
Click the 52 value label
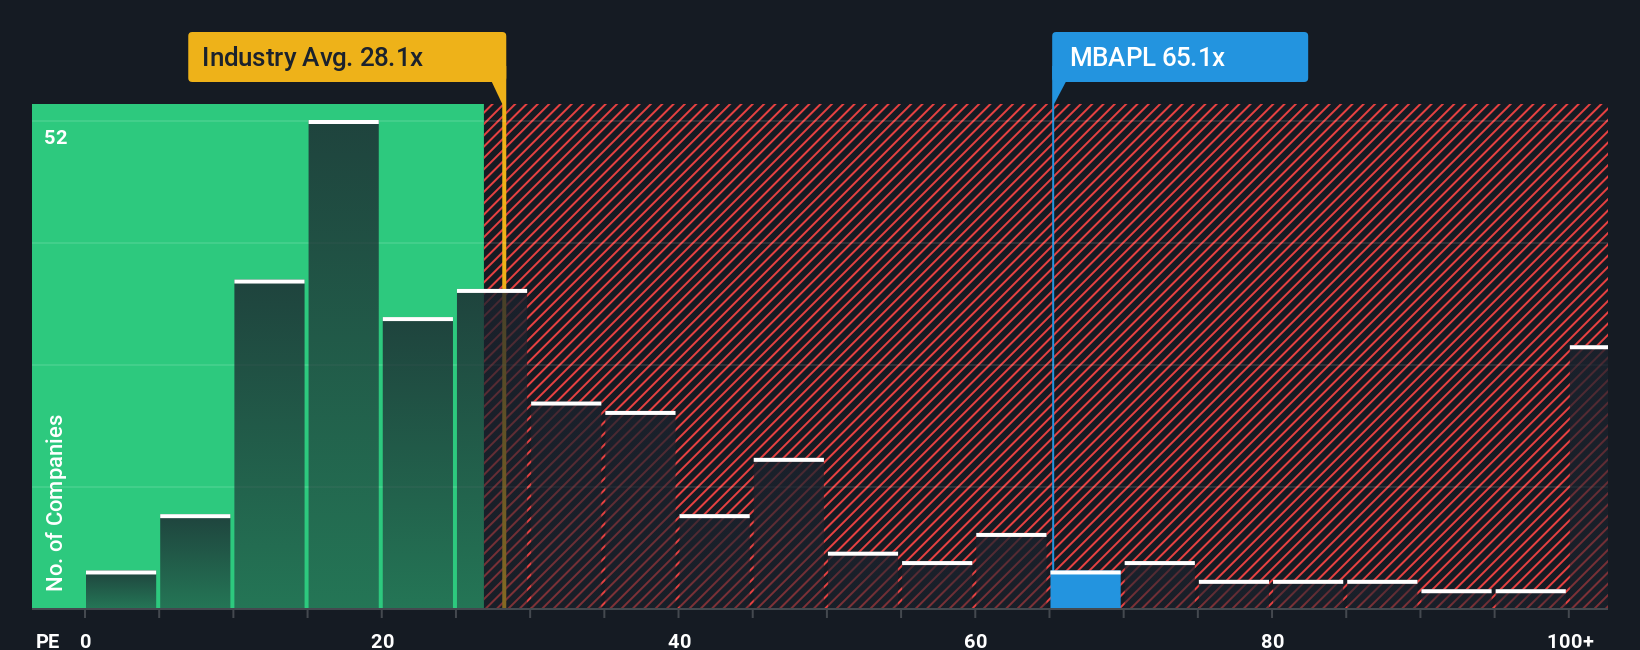click(x=56, y=137)
